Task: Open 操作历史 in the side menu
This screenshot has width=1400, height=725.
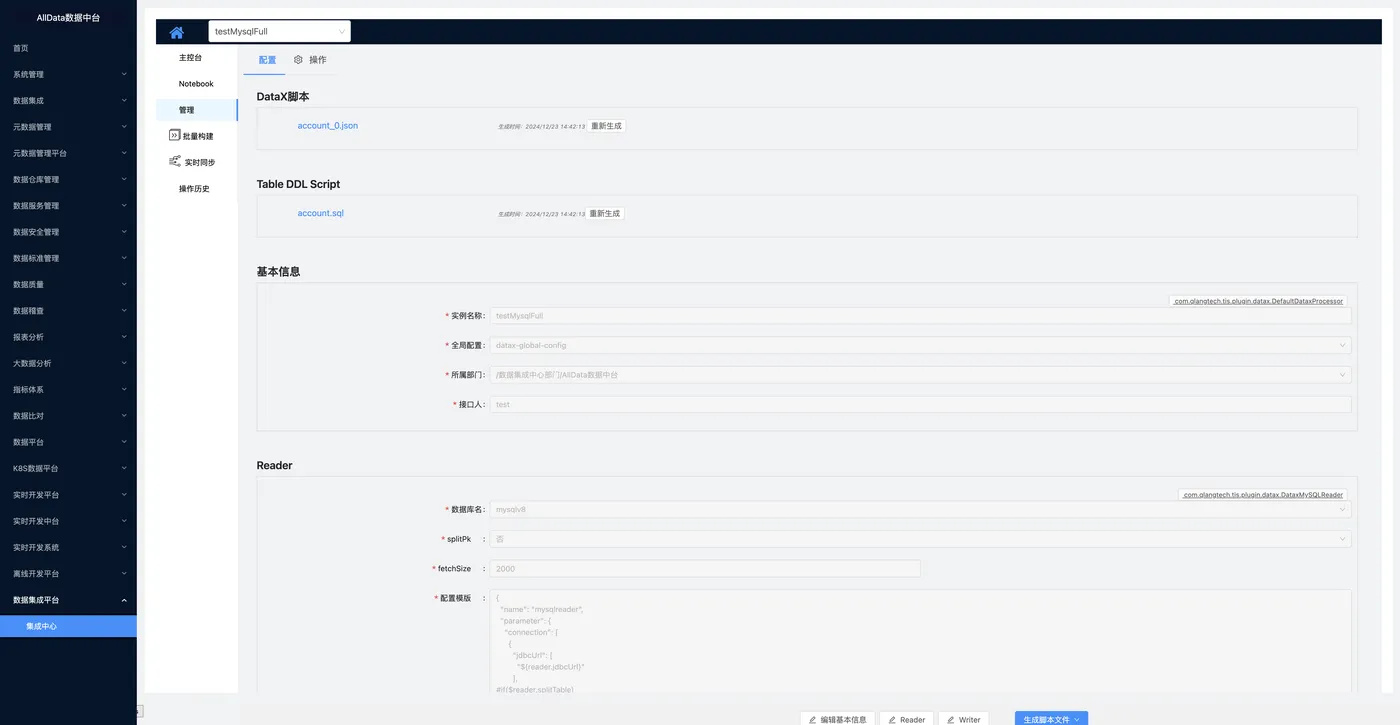Action: pos(196,189)
